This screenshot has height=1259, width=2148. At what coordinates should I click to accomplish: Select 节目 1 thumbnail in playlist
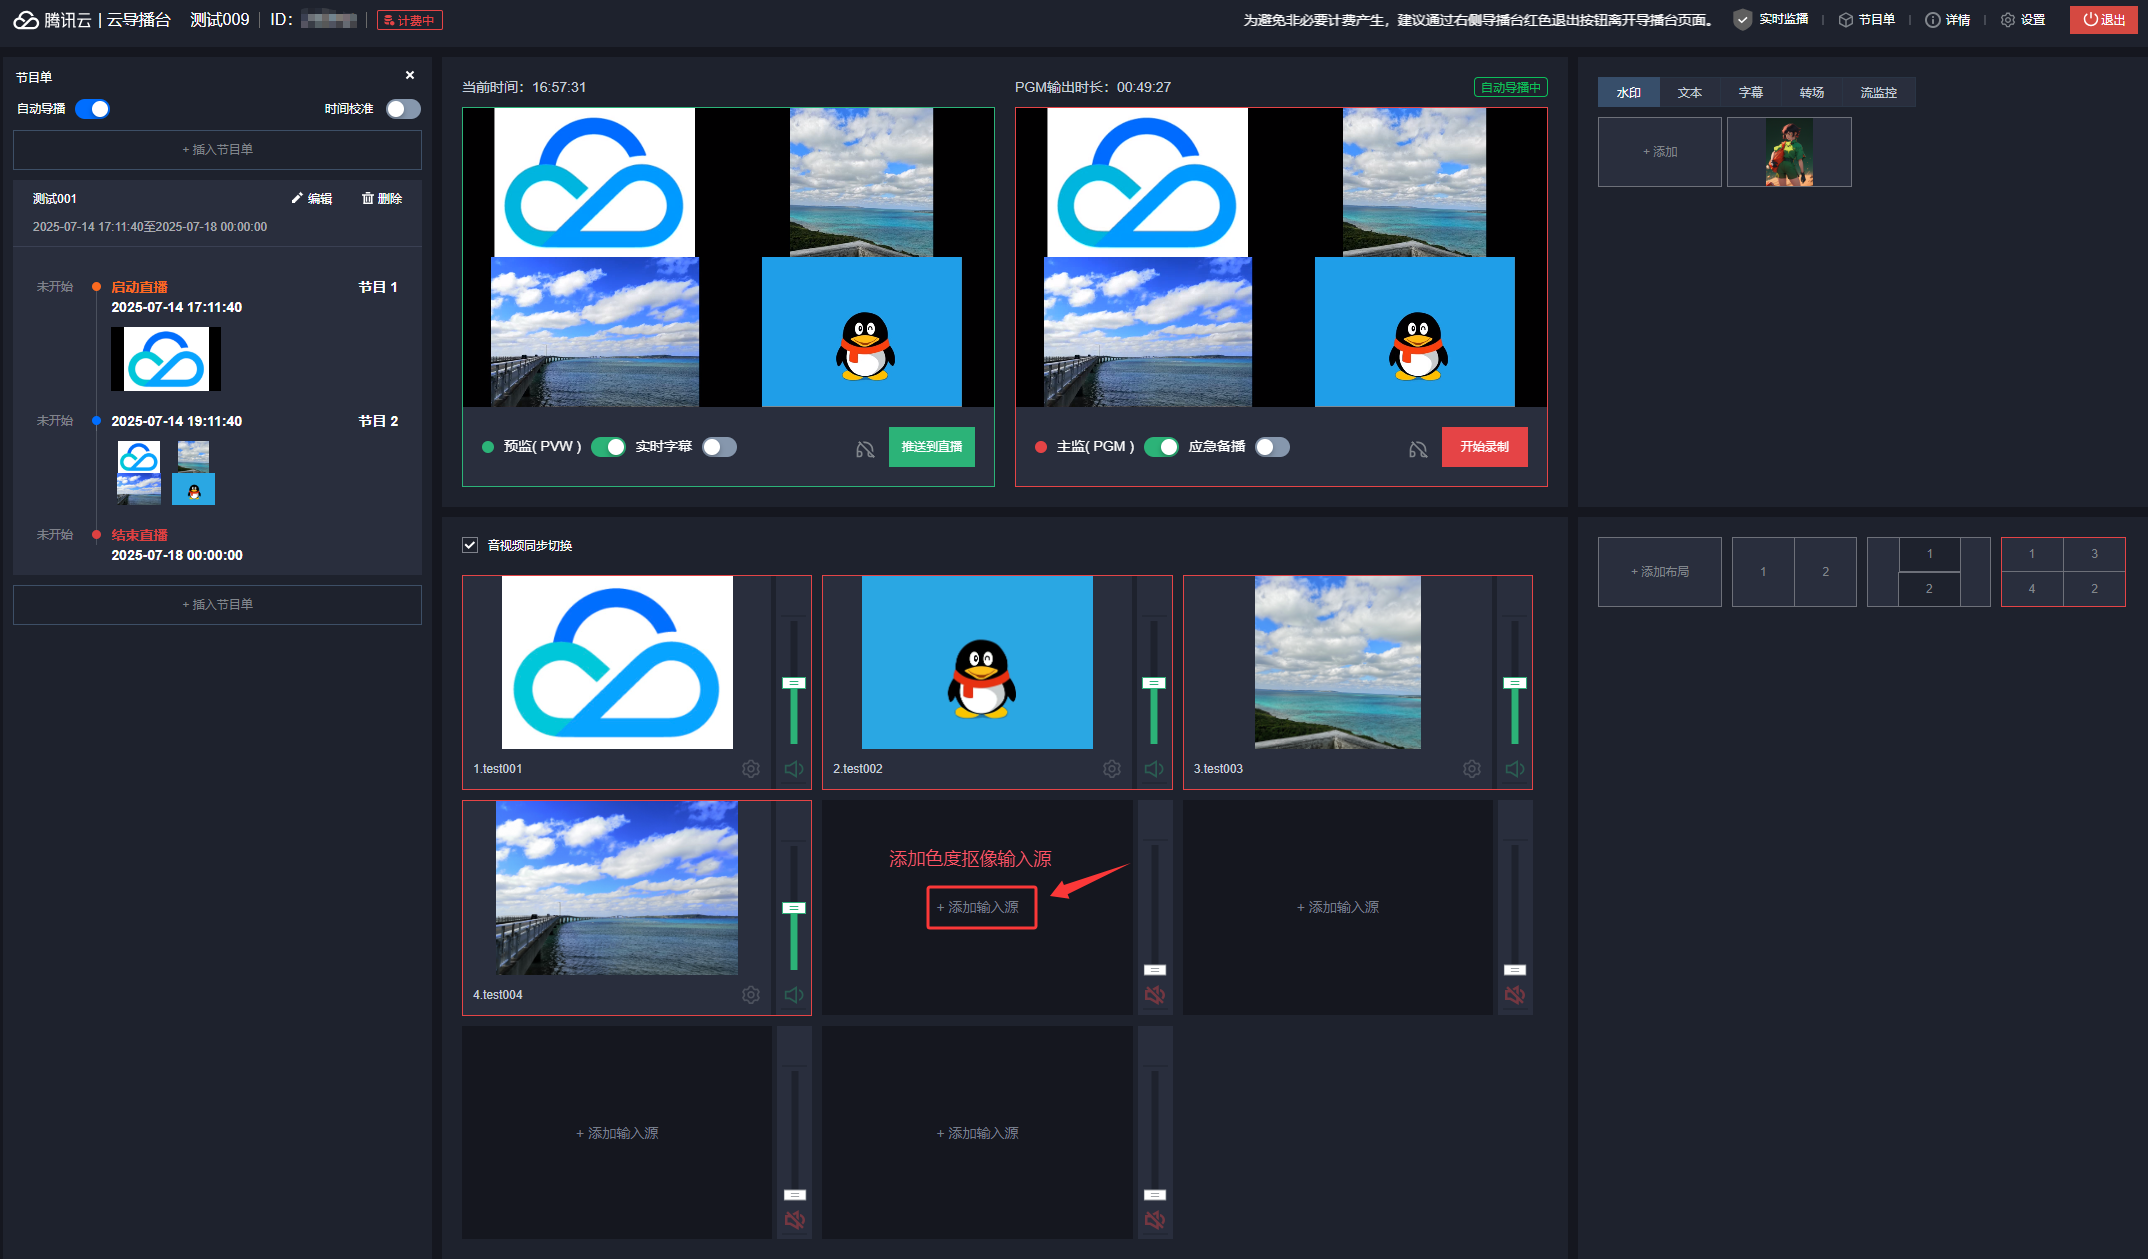tap(166, 359)
